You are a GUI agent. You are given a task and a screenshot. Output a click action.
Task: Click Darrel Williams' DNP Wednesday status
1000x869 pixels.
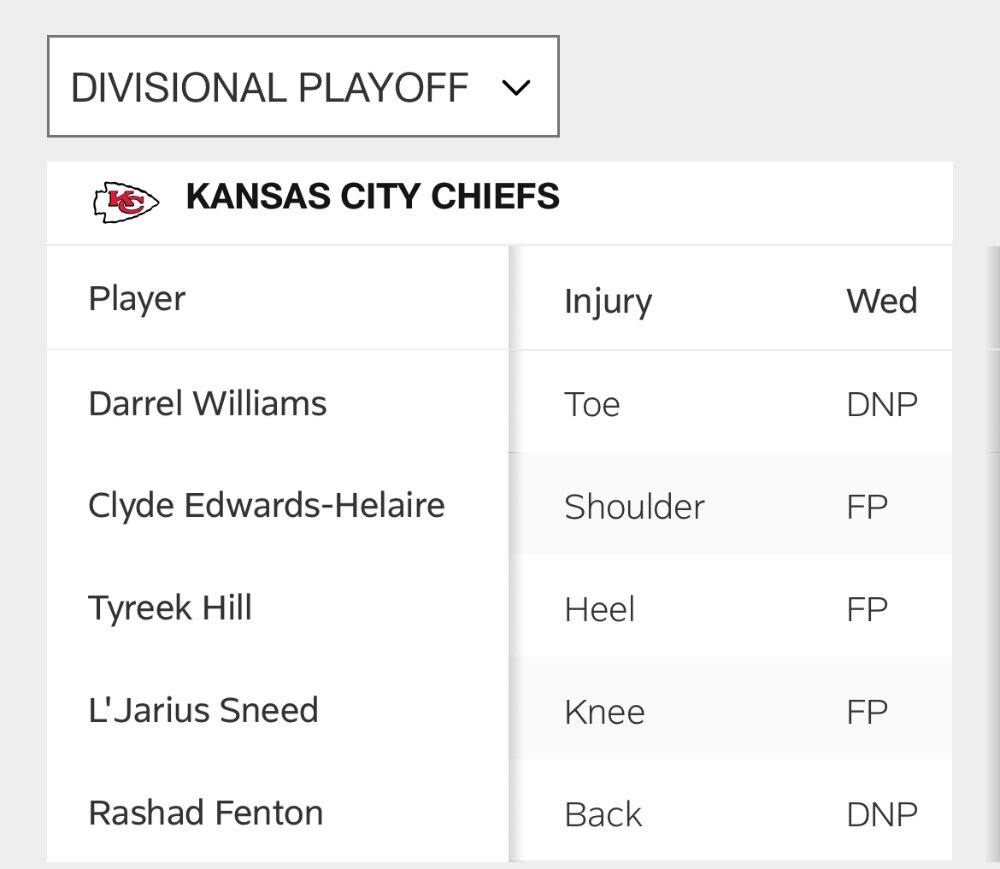(x=882, y=405)
